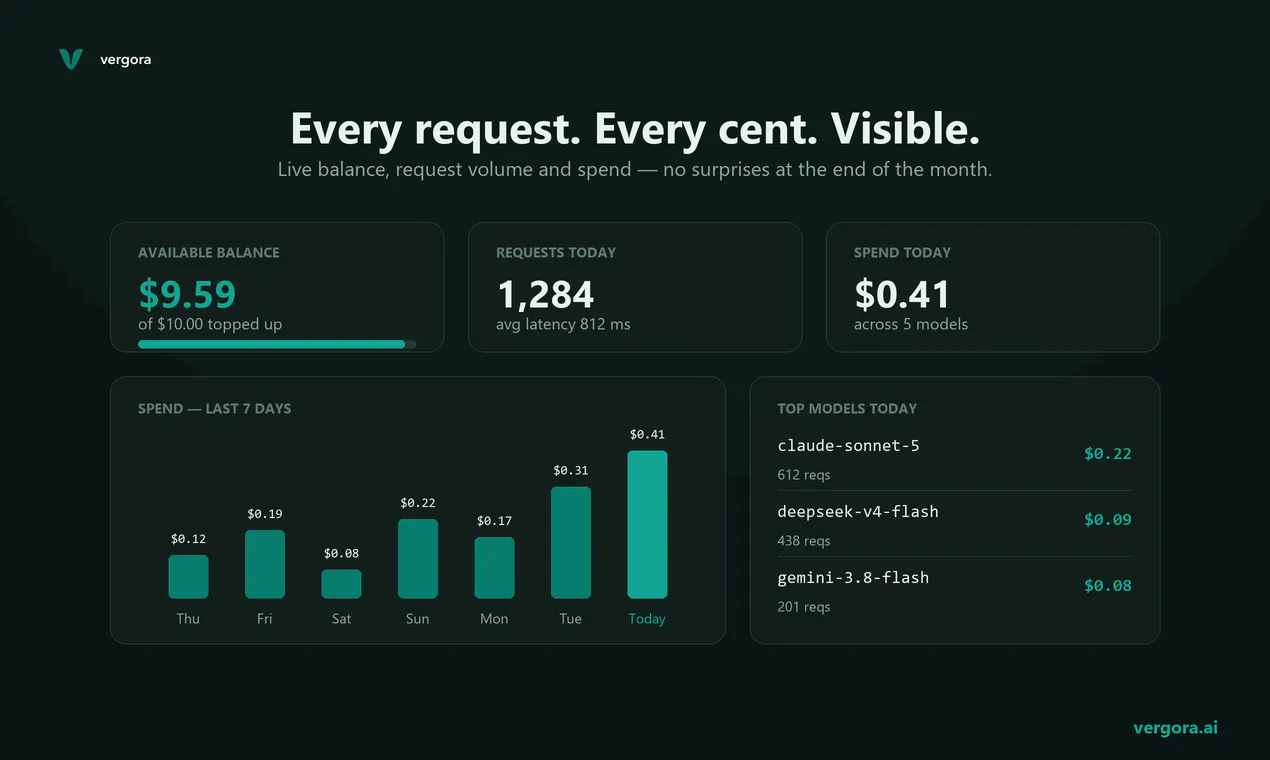Open the vergora.ai link
Viewport: 1270px width, 760px height.
pos(1175,728)
